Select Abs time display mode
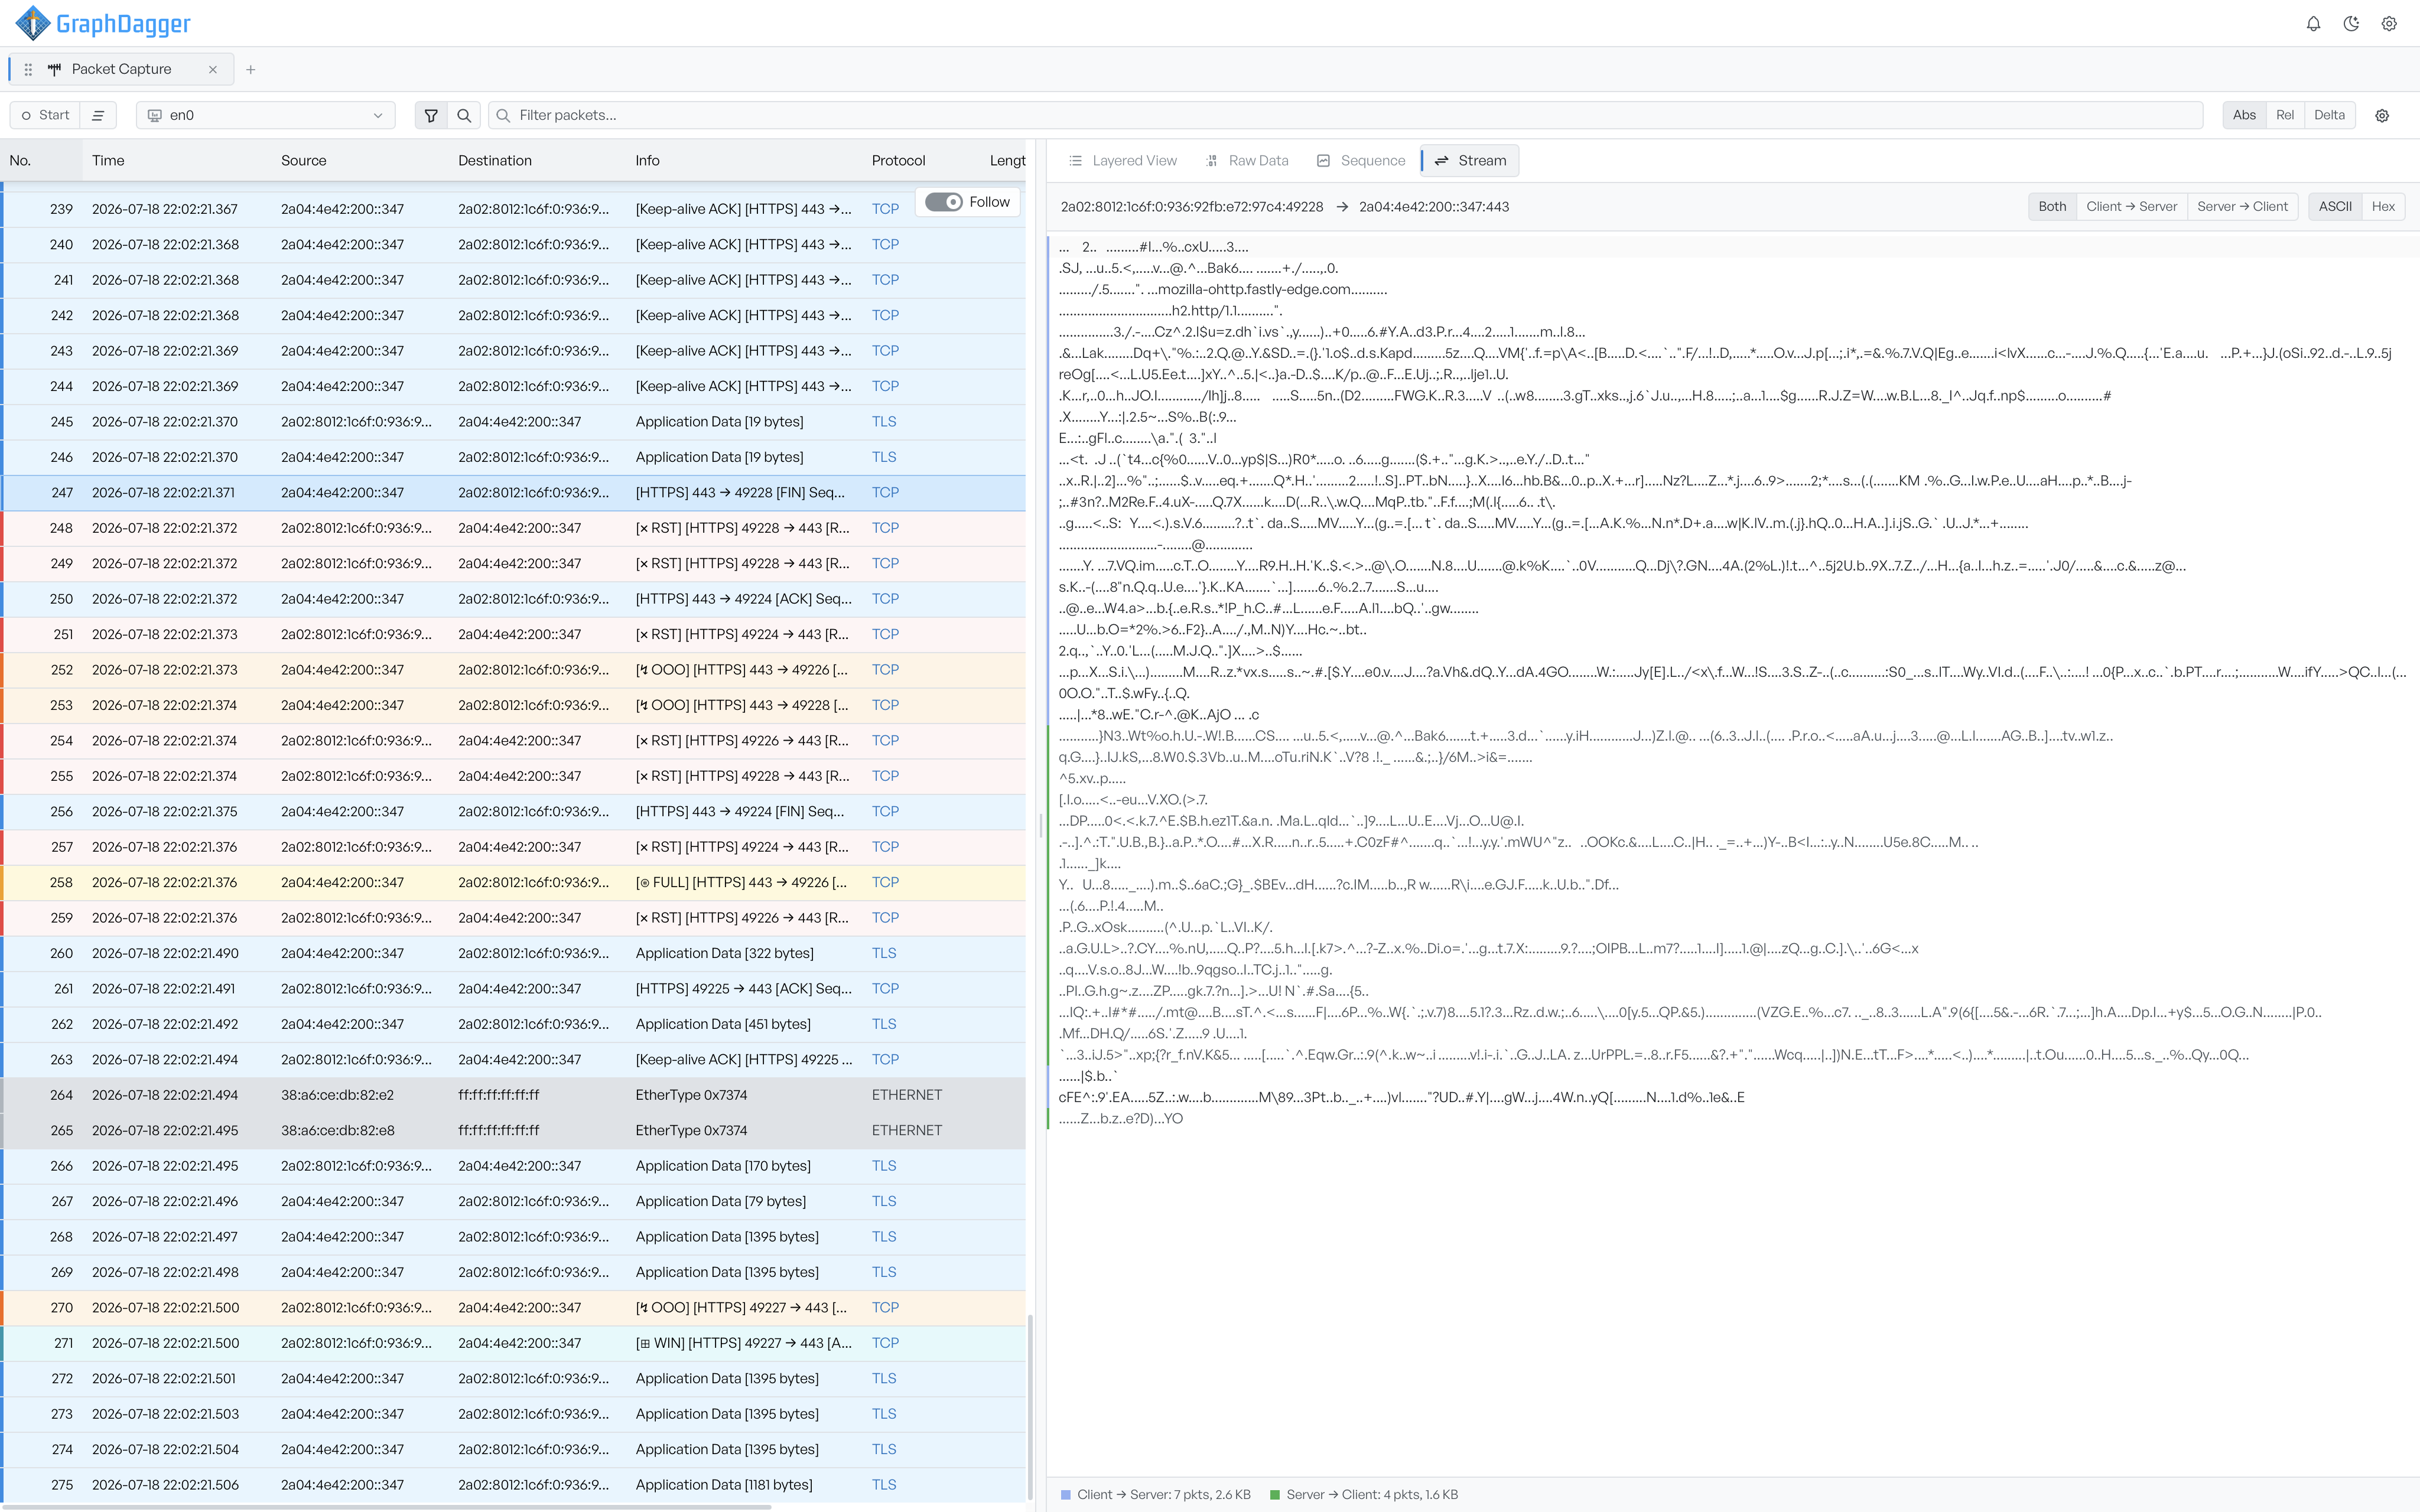The width and height of the screenshot is (2420, 1512). 2244,115
